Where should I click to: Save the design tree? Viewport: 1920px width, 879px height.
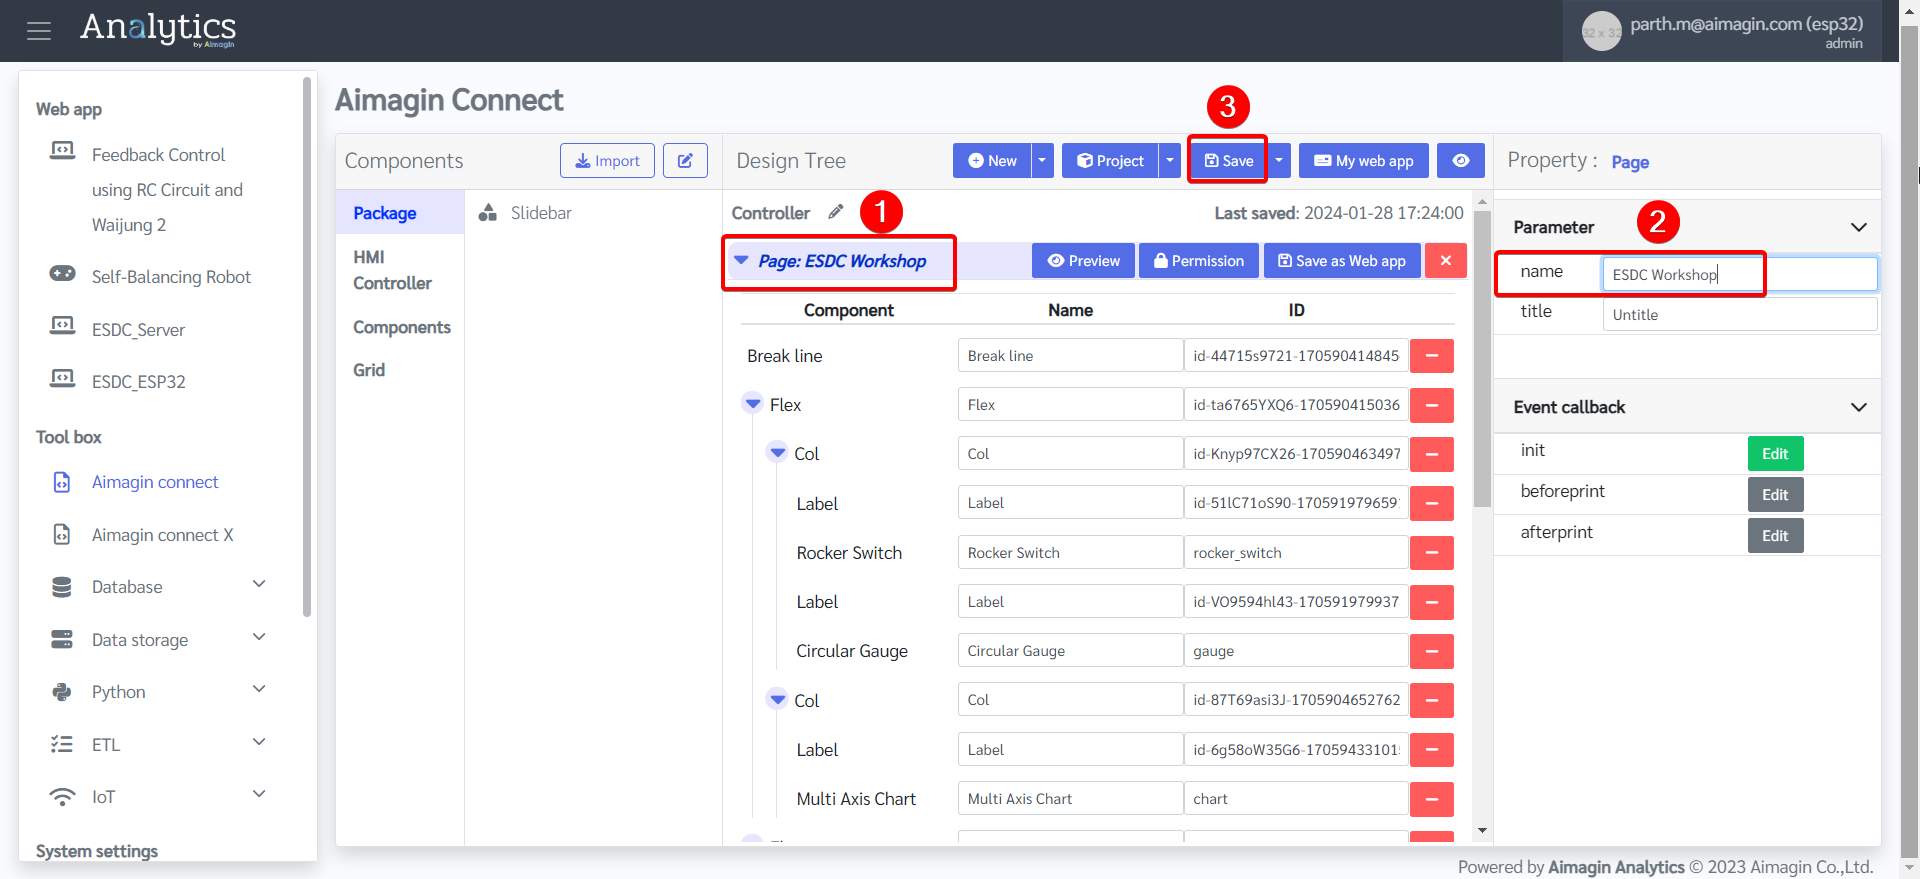(x=1228, y=161)
